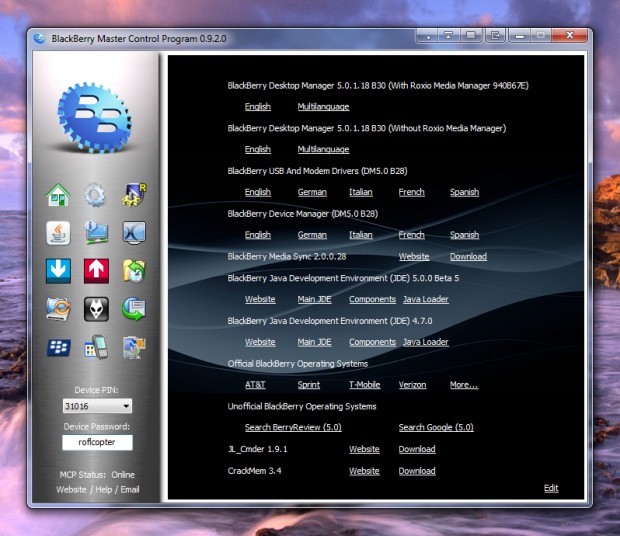
Task: Click the yellow-gears icon marked with R
Action: pyautogui.click(x=134, y=195)
